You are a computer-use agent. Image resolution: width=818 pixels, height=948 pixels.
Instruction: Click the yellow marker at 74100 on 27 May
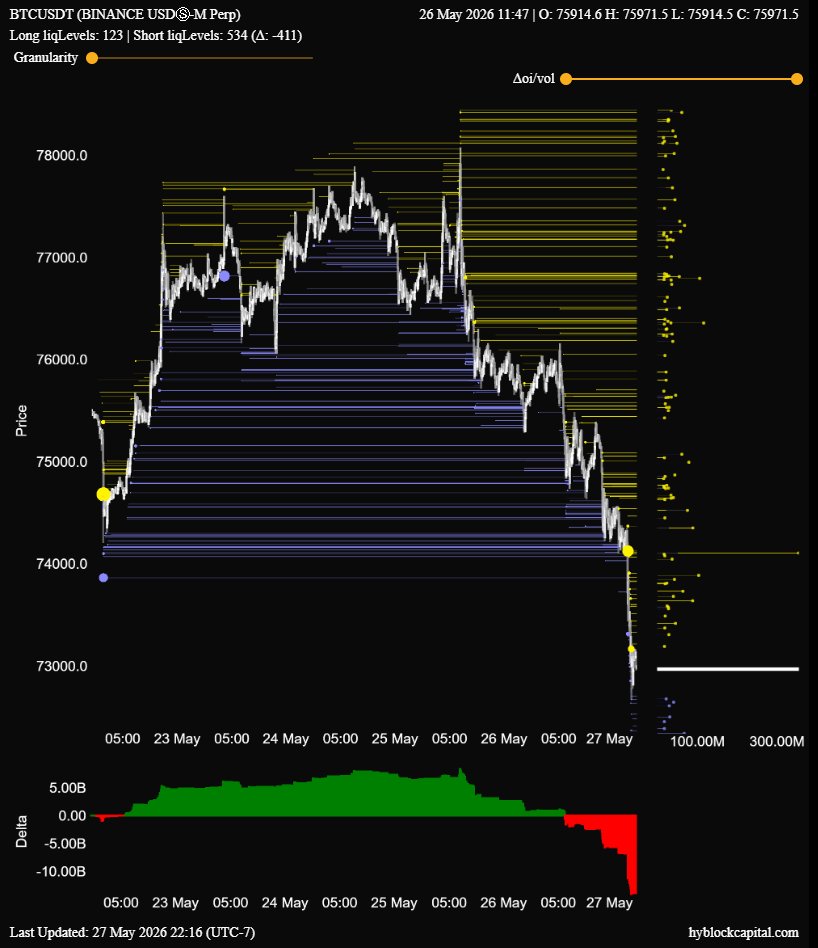628,551
